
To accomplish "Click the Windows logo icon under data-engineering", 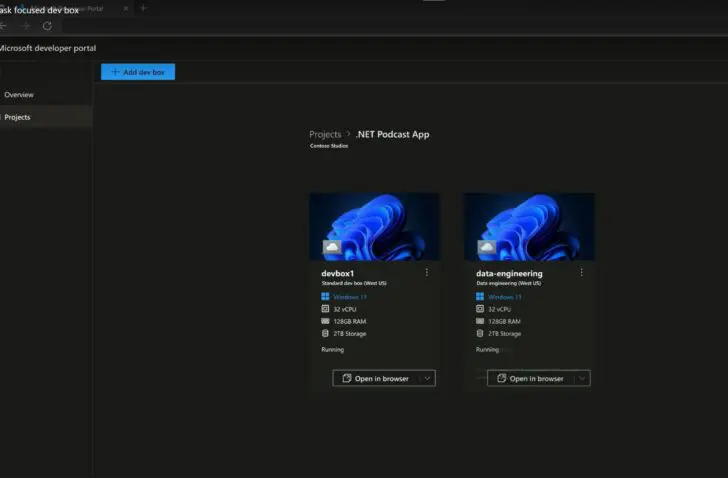I will (480, 296).
